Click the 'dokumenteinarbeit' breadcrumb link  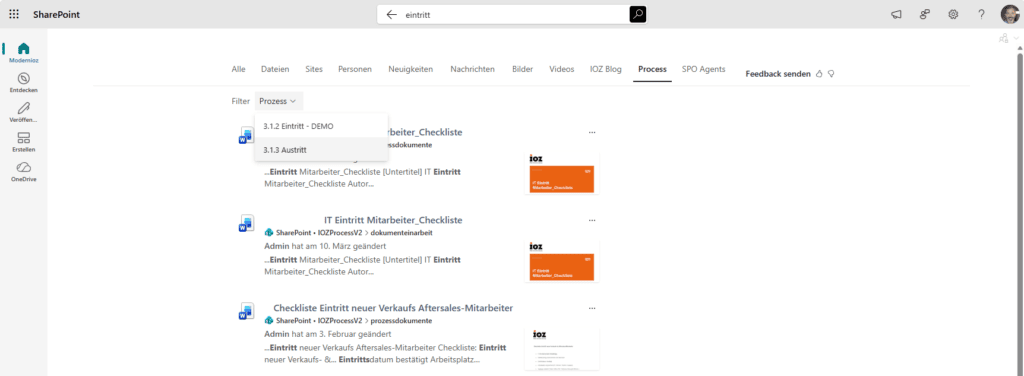tap(402, 233)
